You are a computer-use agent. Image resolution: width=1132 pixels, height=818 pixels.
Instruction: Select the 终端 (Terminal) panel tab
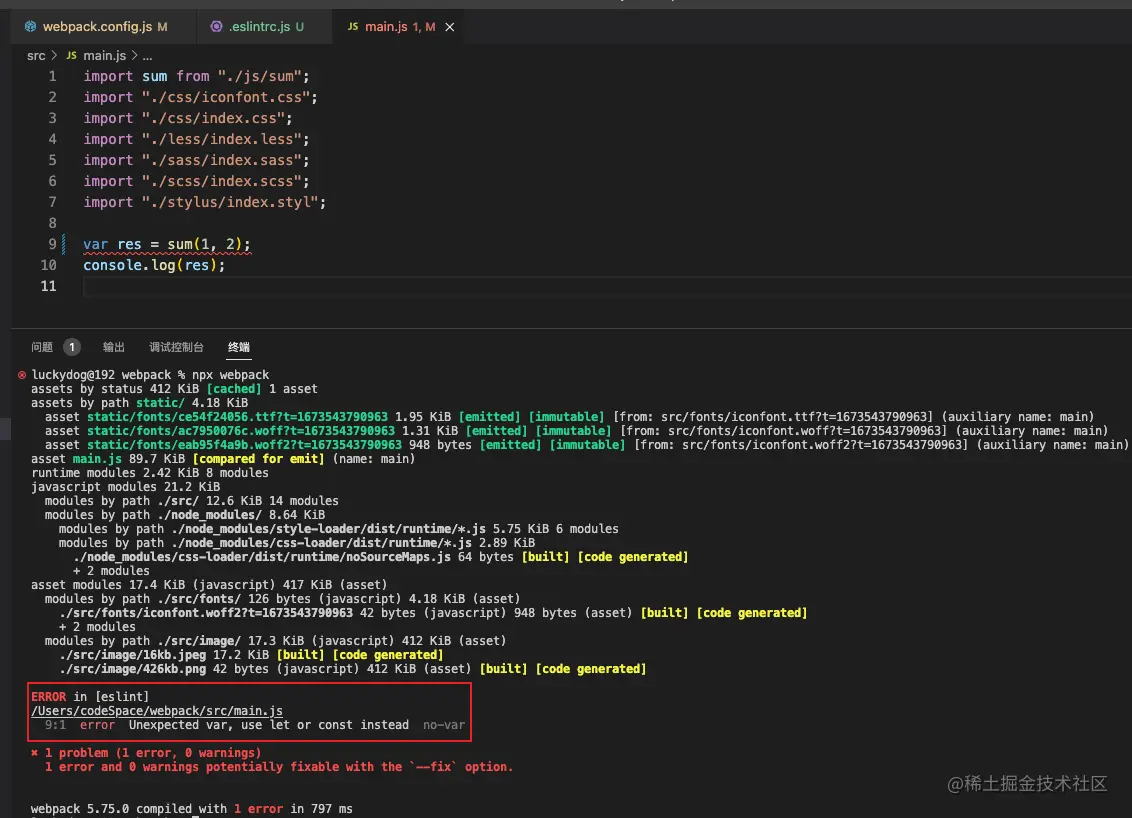click(x=239, y=347)
